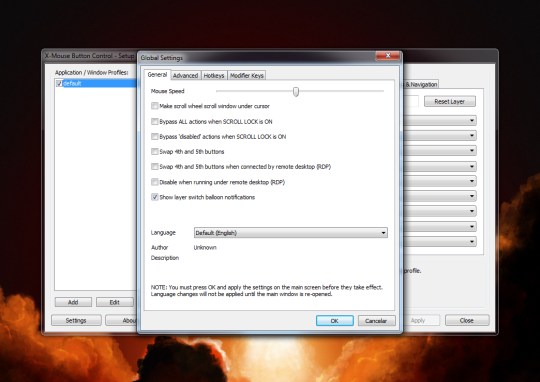The image size is (540, 382).
Task: Enable scroll window under cursor option
Action: pos(155,106)
